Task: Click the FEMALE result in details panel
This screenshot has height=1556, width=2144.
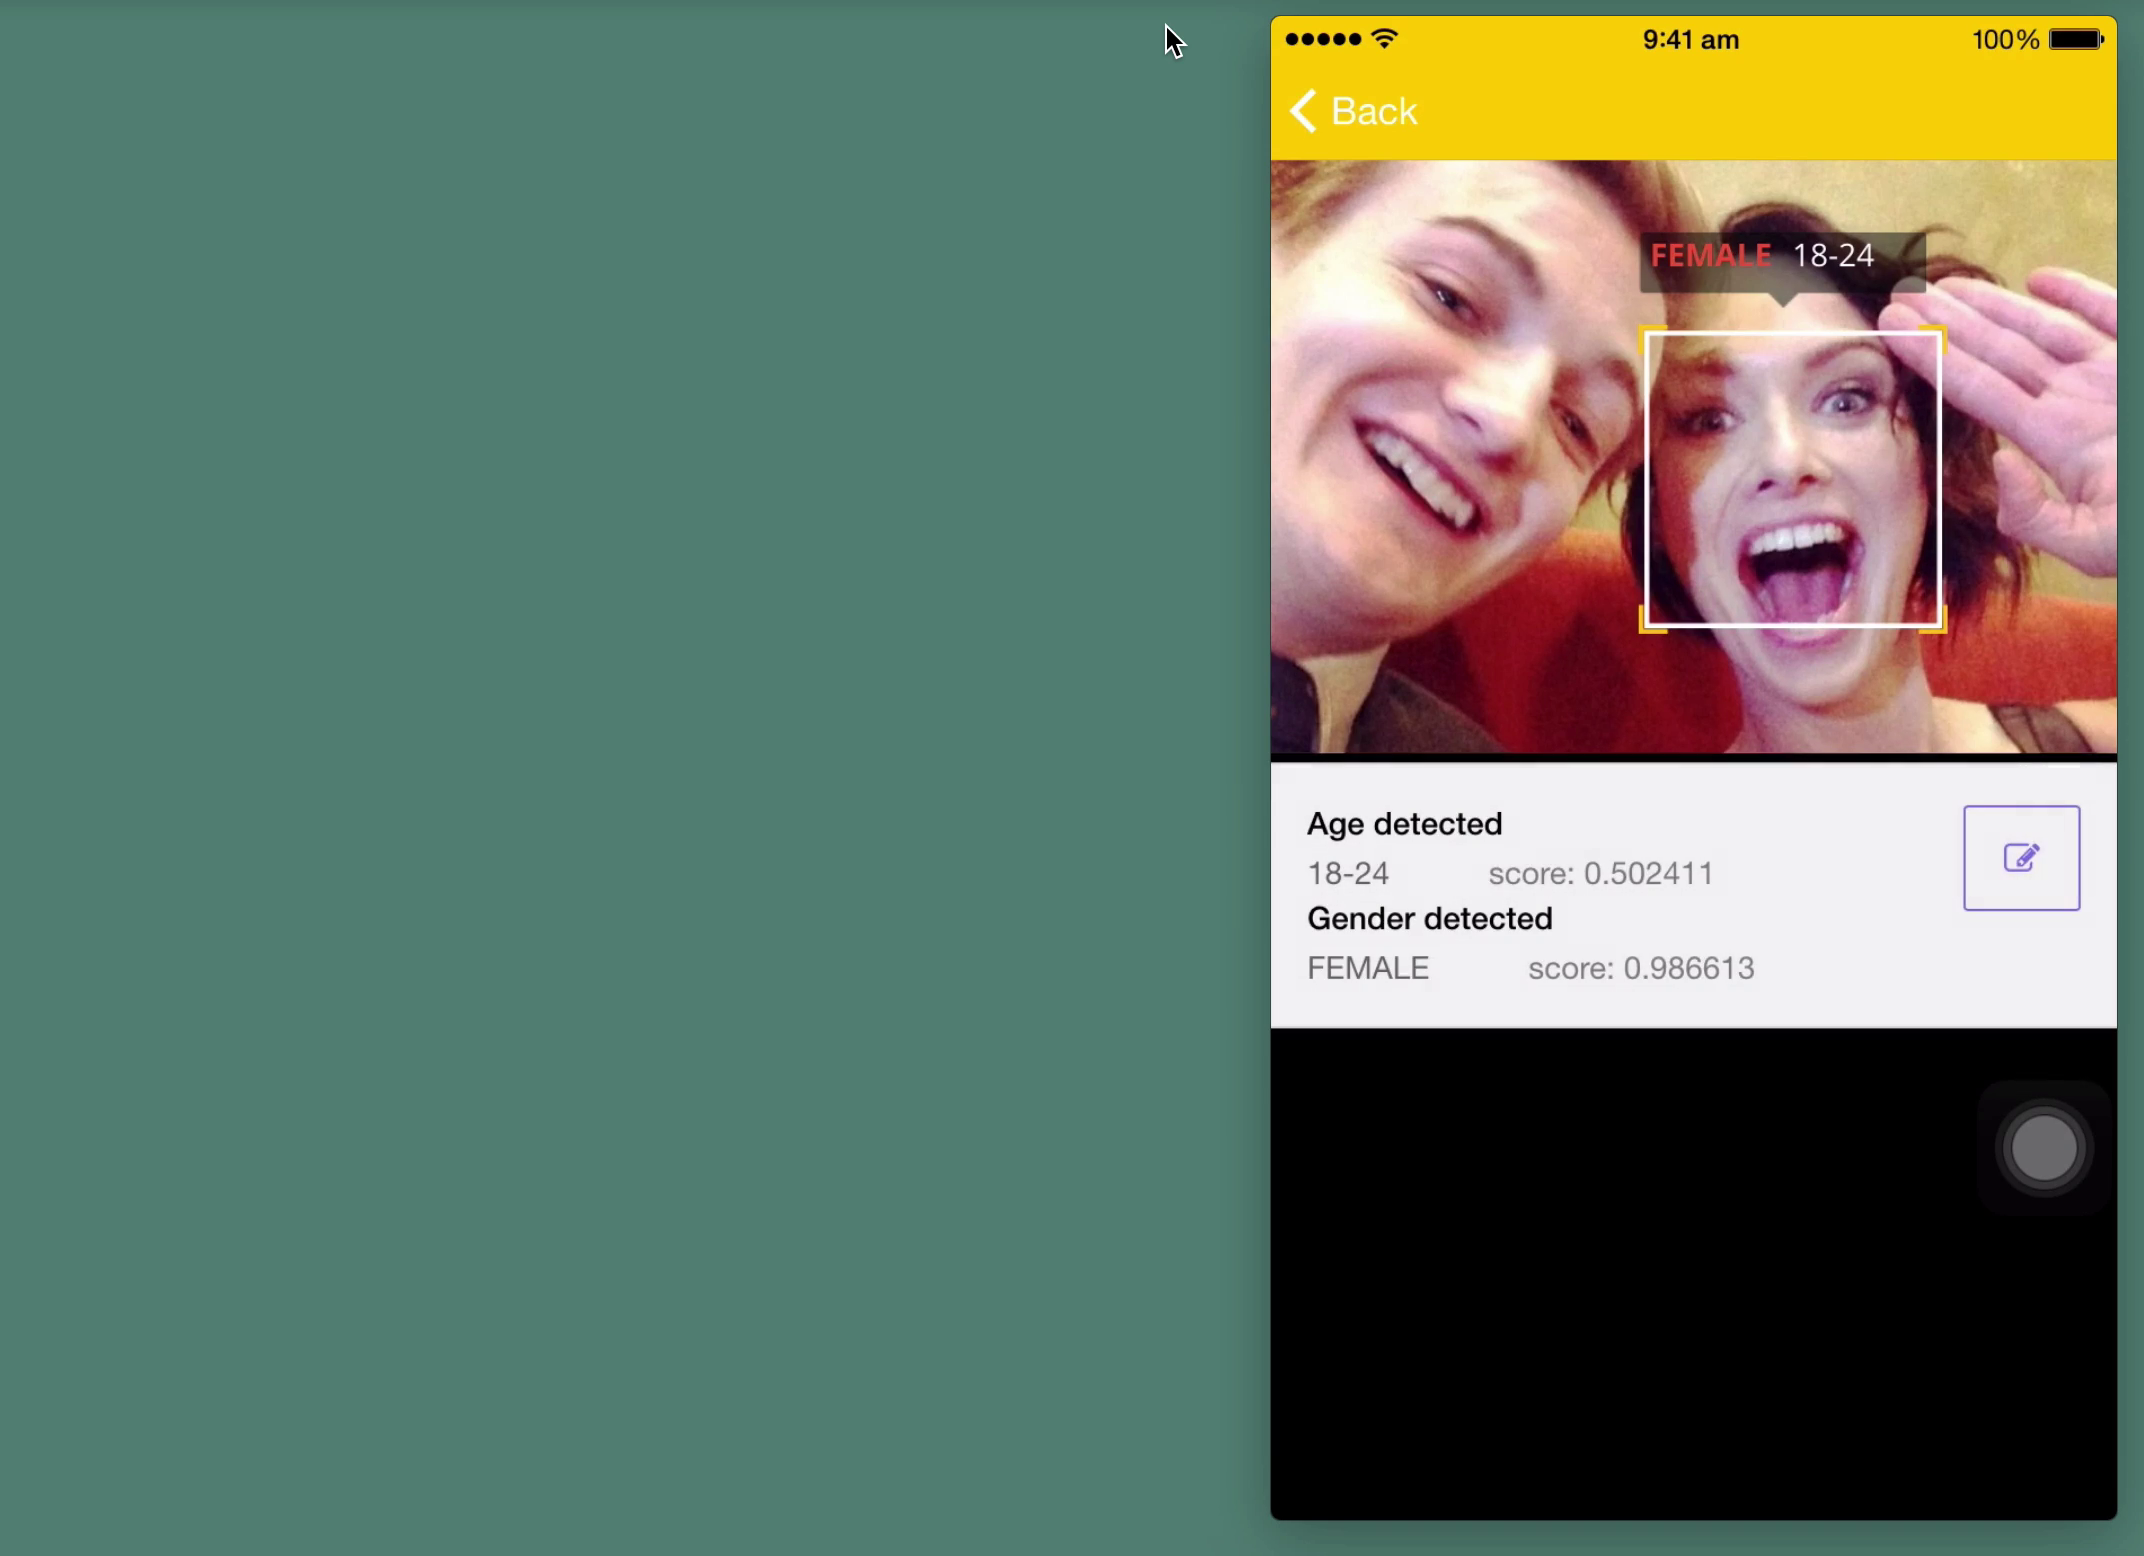Action: tap(1367, 968)
